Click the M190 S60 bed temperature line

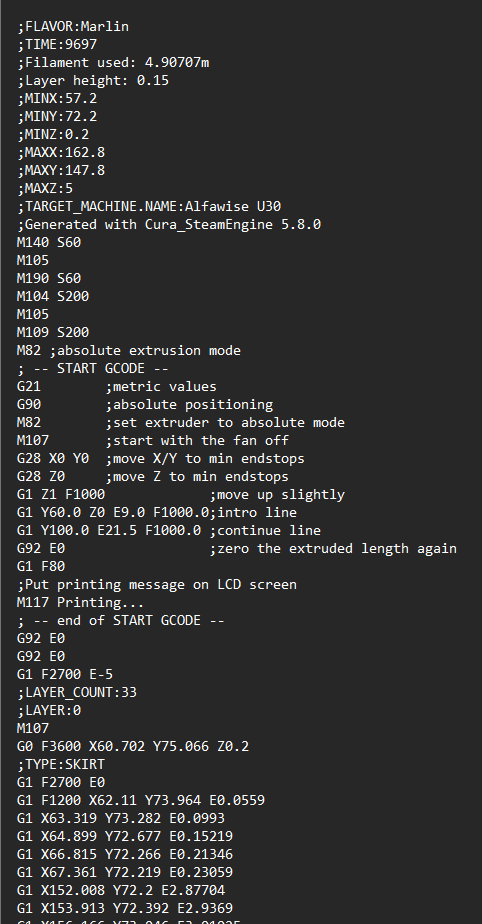(x=49, y=278)
